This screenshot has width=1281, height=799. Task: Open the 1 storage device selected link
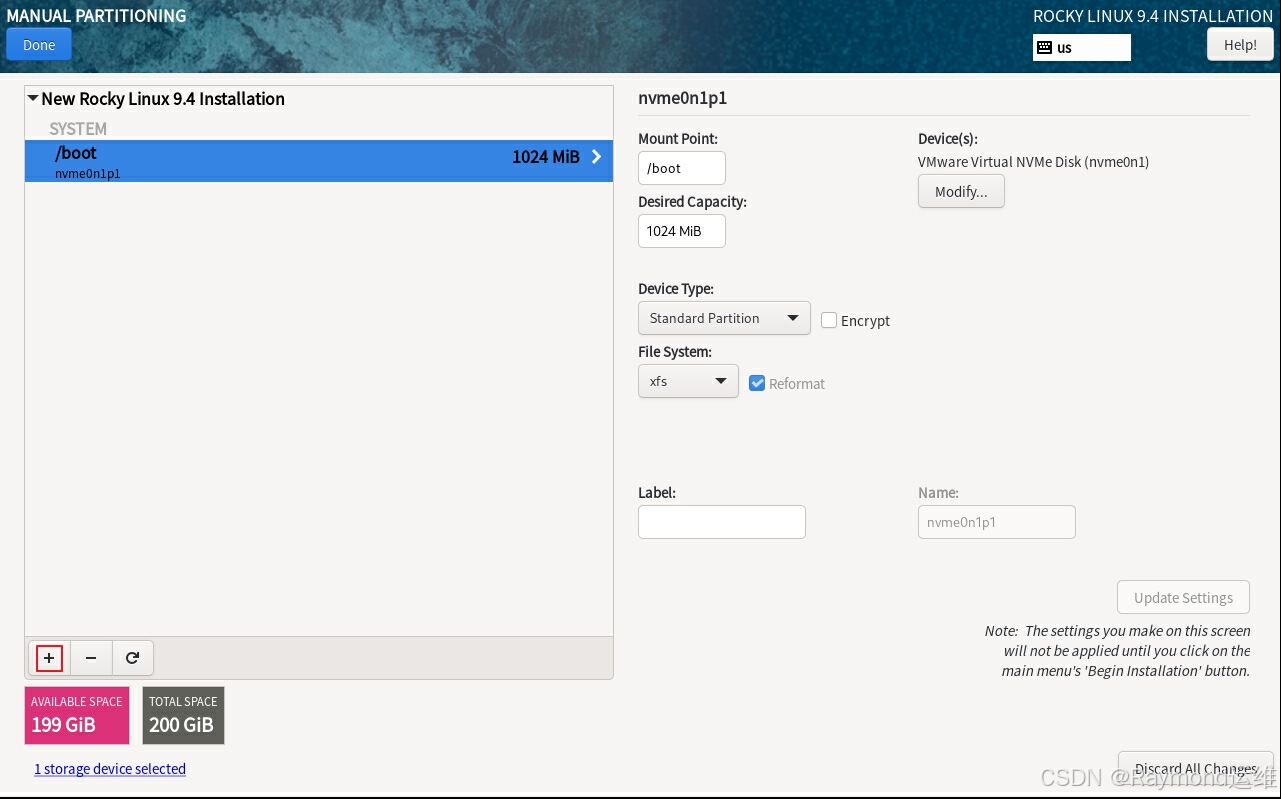click(x=110, y=769)
